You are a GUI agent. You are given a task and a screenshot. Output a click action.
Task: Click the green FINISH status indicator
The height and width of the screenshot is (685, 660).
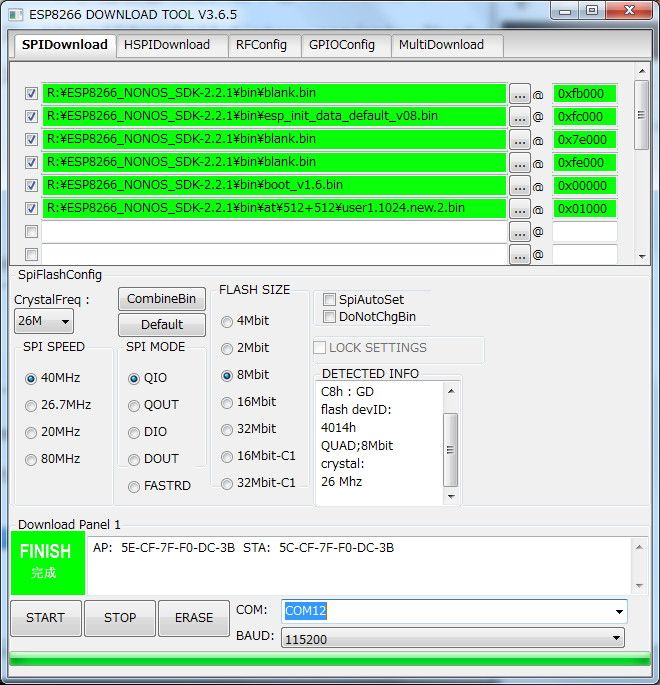click(48, 563)
